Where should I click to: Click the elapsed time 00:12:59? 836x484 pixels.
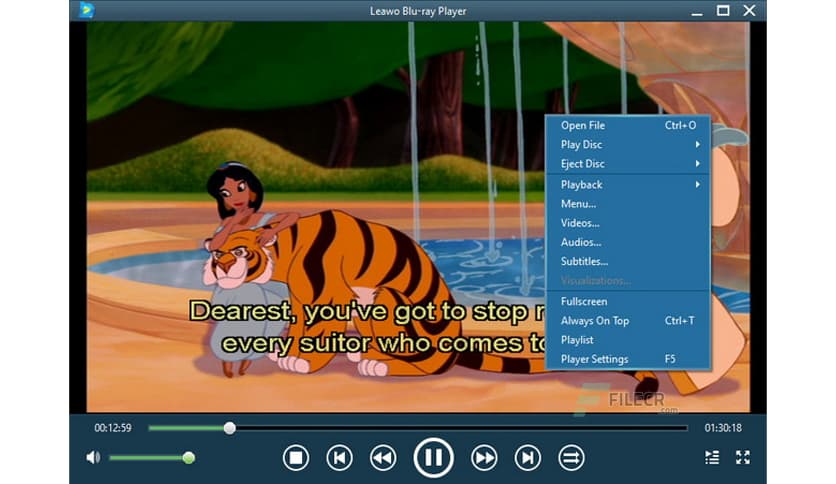[112, 427]
